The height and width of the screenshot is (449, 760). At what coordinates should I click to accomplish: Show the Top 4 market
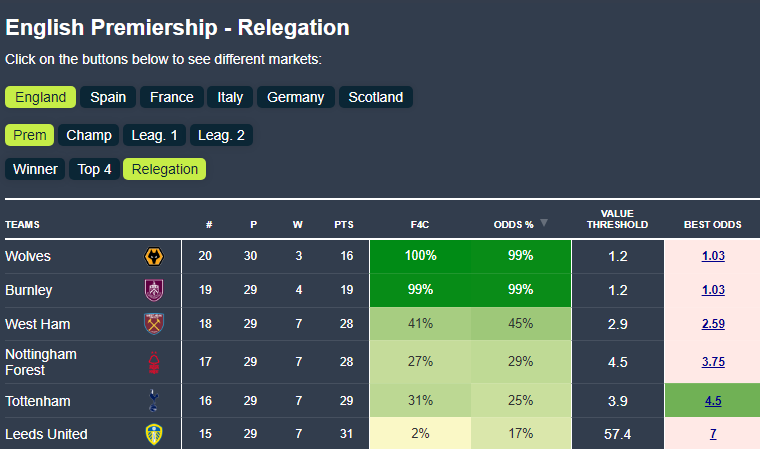[95, 169]
